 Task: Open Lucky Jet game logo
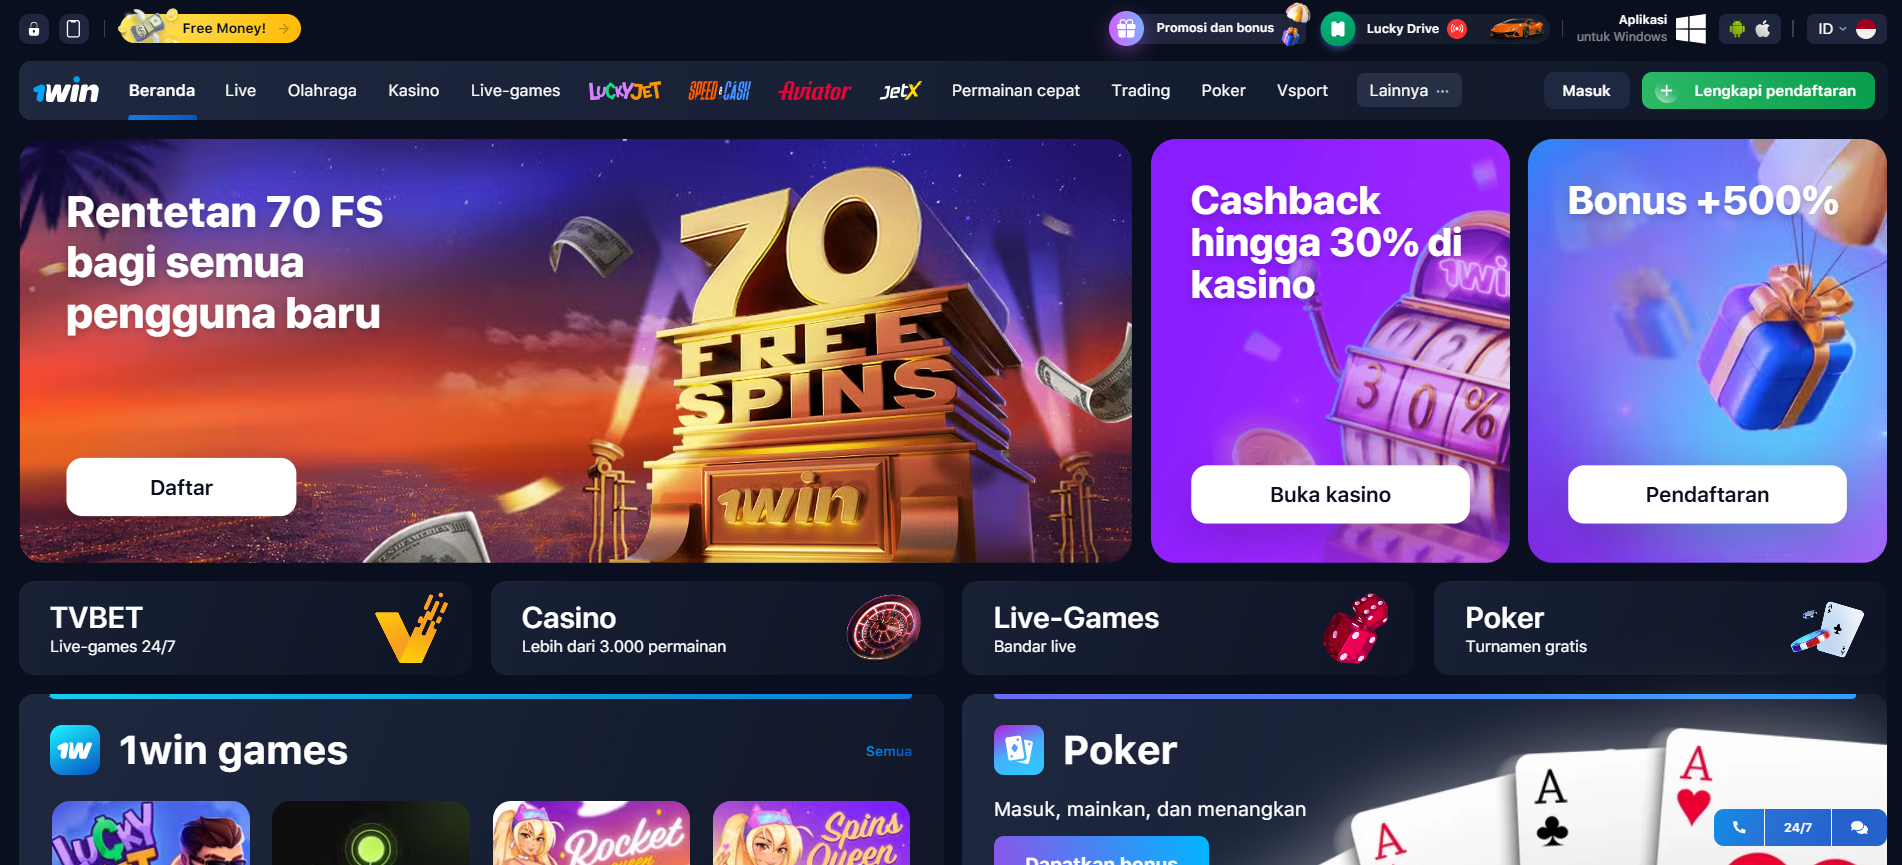click(x=625, y=91)
